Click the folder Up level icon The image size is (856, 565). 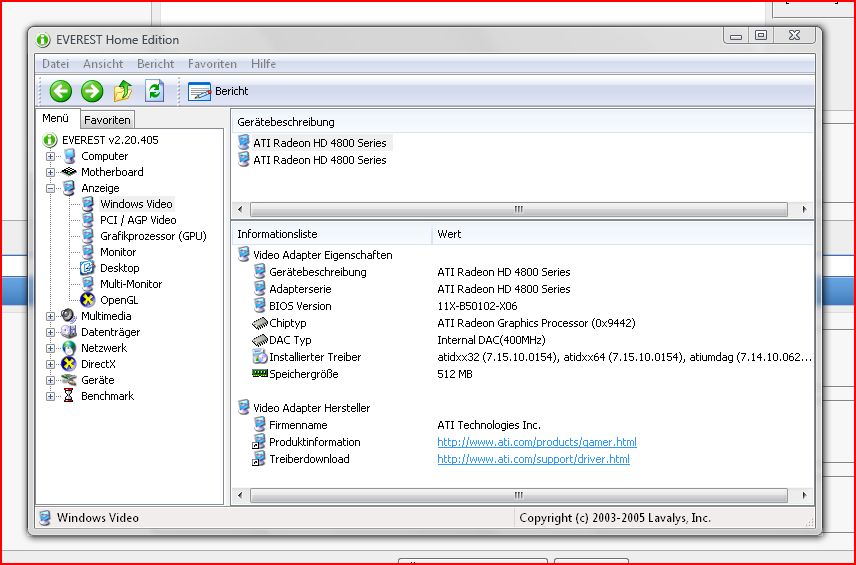coord(123,91)
